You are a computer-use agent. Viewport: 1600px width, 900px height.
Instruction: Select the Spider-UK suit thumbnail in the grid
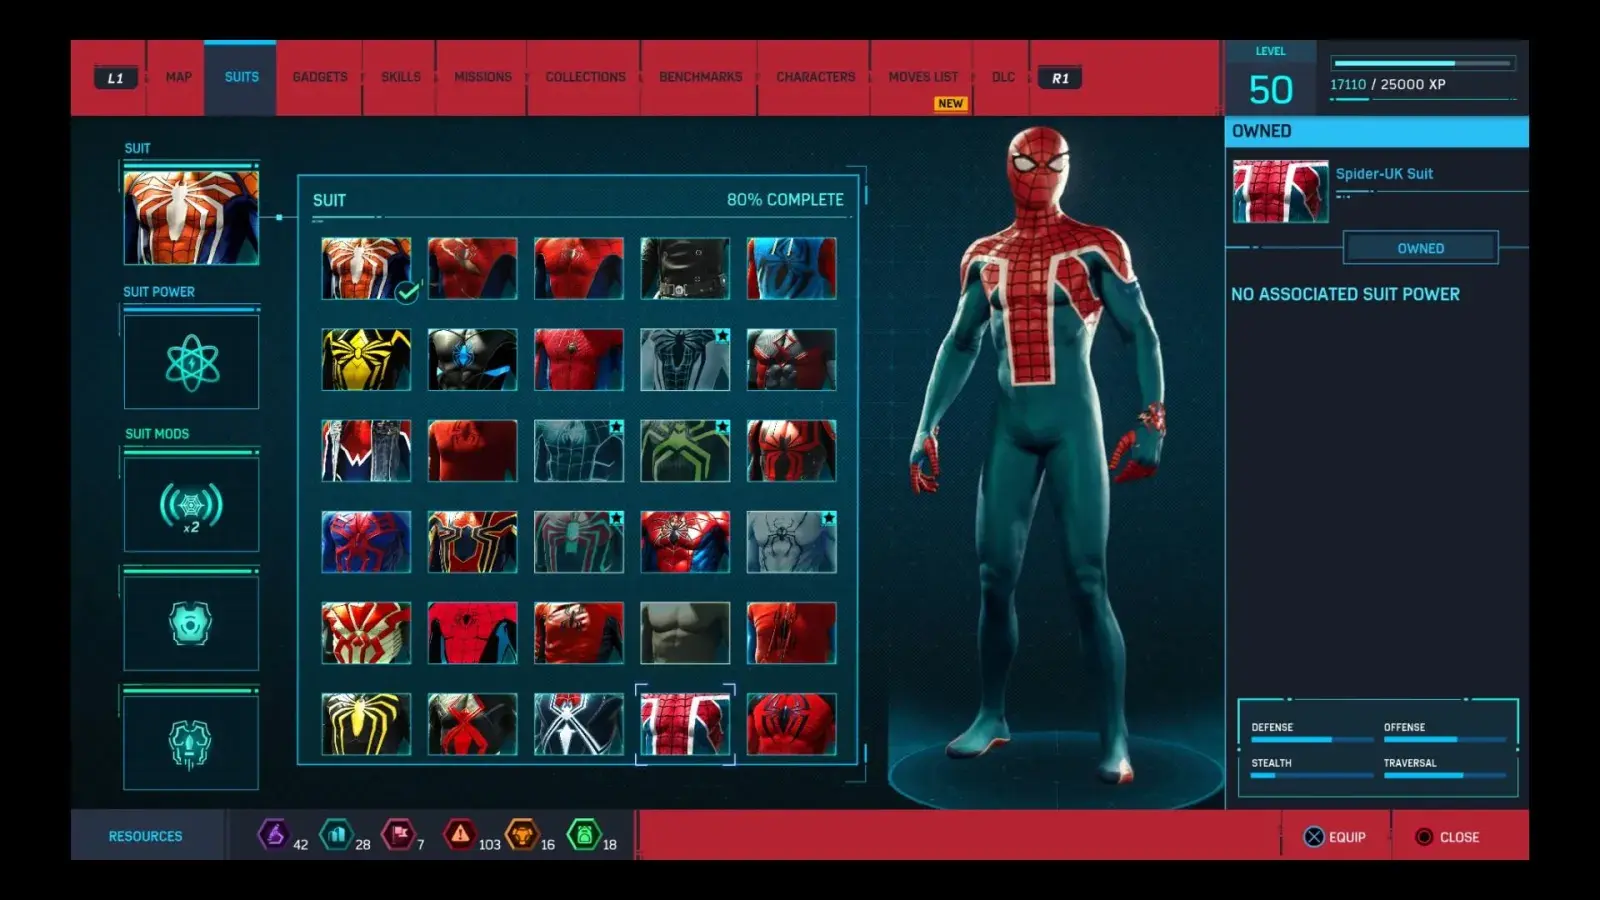point(686,723)
